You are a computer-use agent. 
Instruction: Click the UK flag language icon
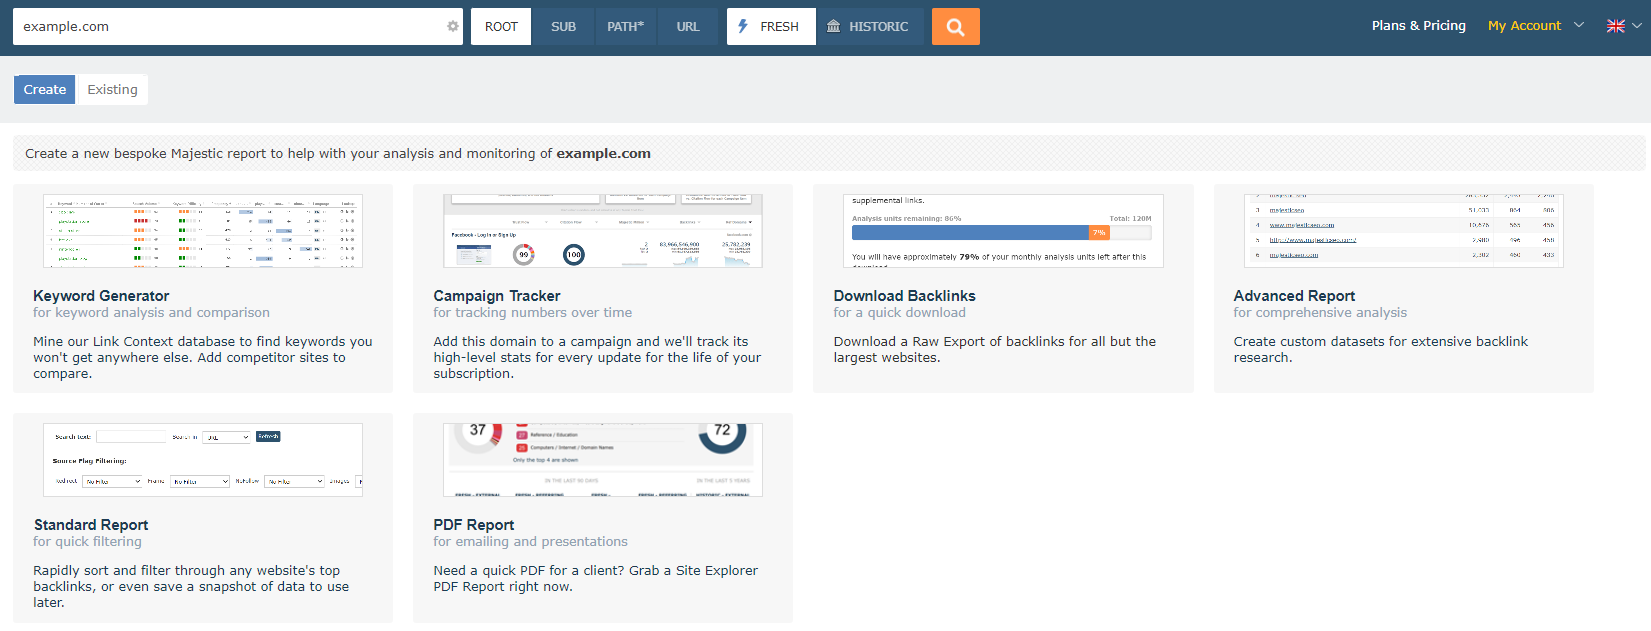(1615, 26)
